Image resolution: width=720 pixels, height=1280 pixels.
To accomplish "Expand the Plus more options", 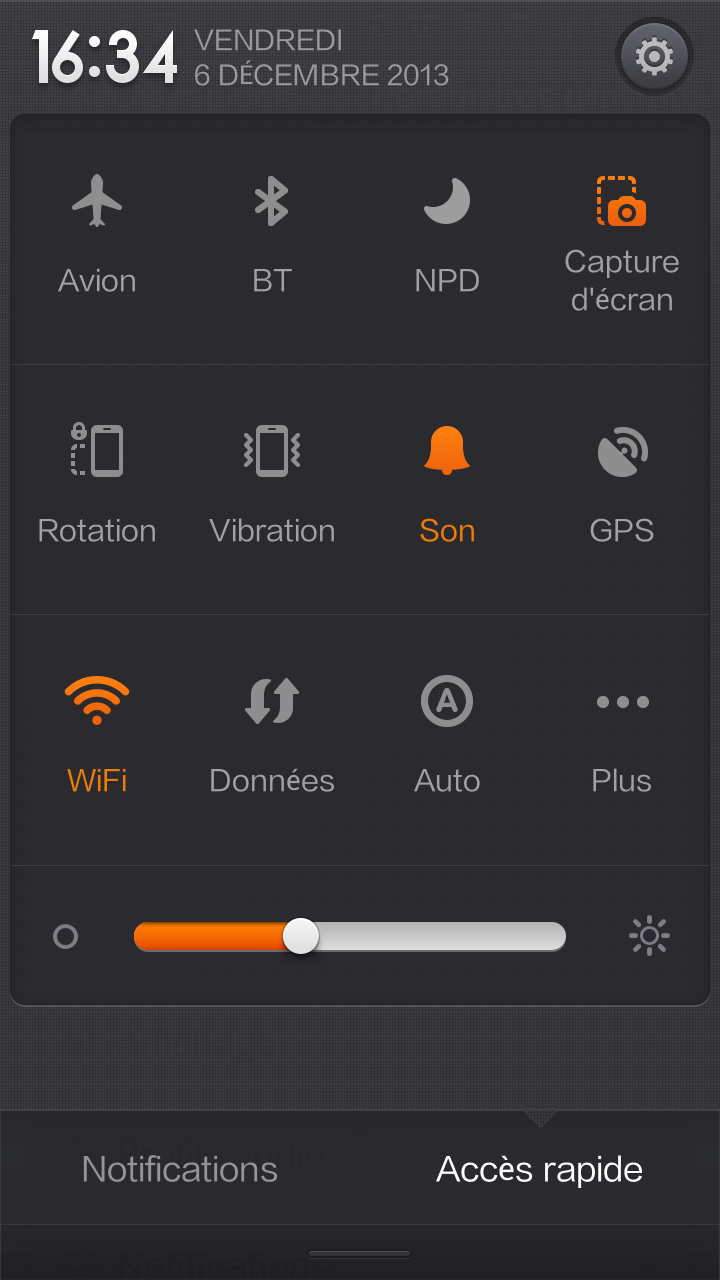I will (x=622, y=702).
